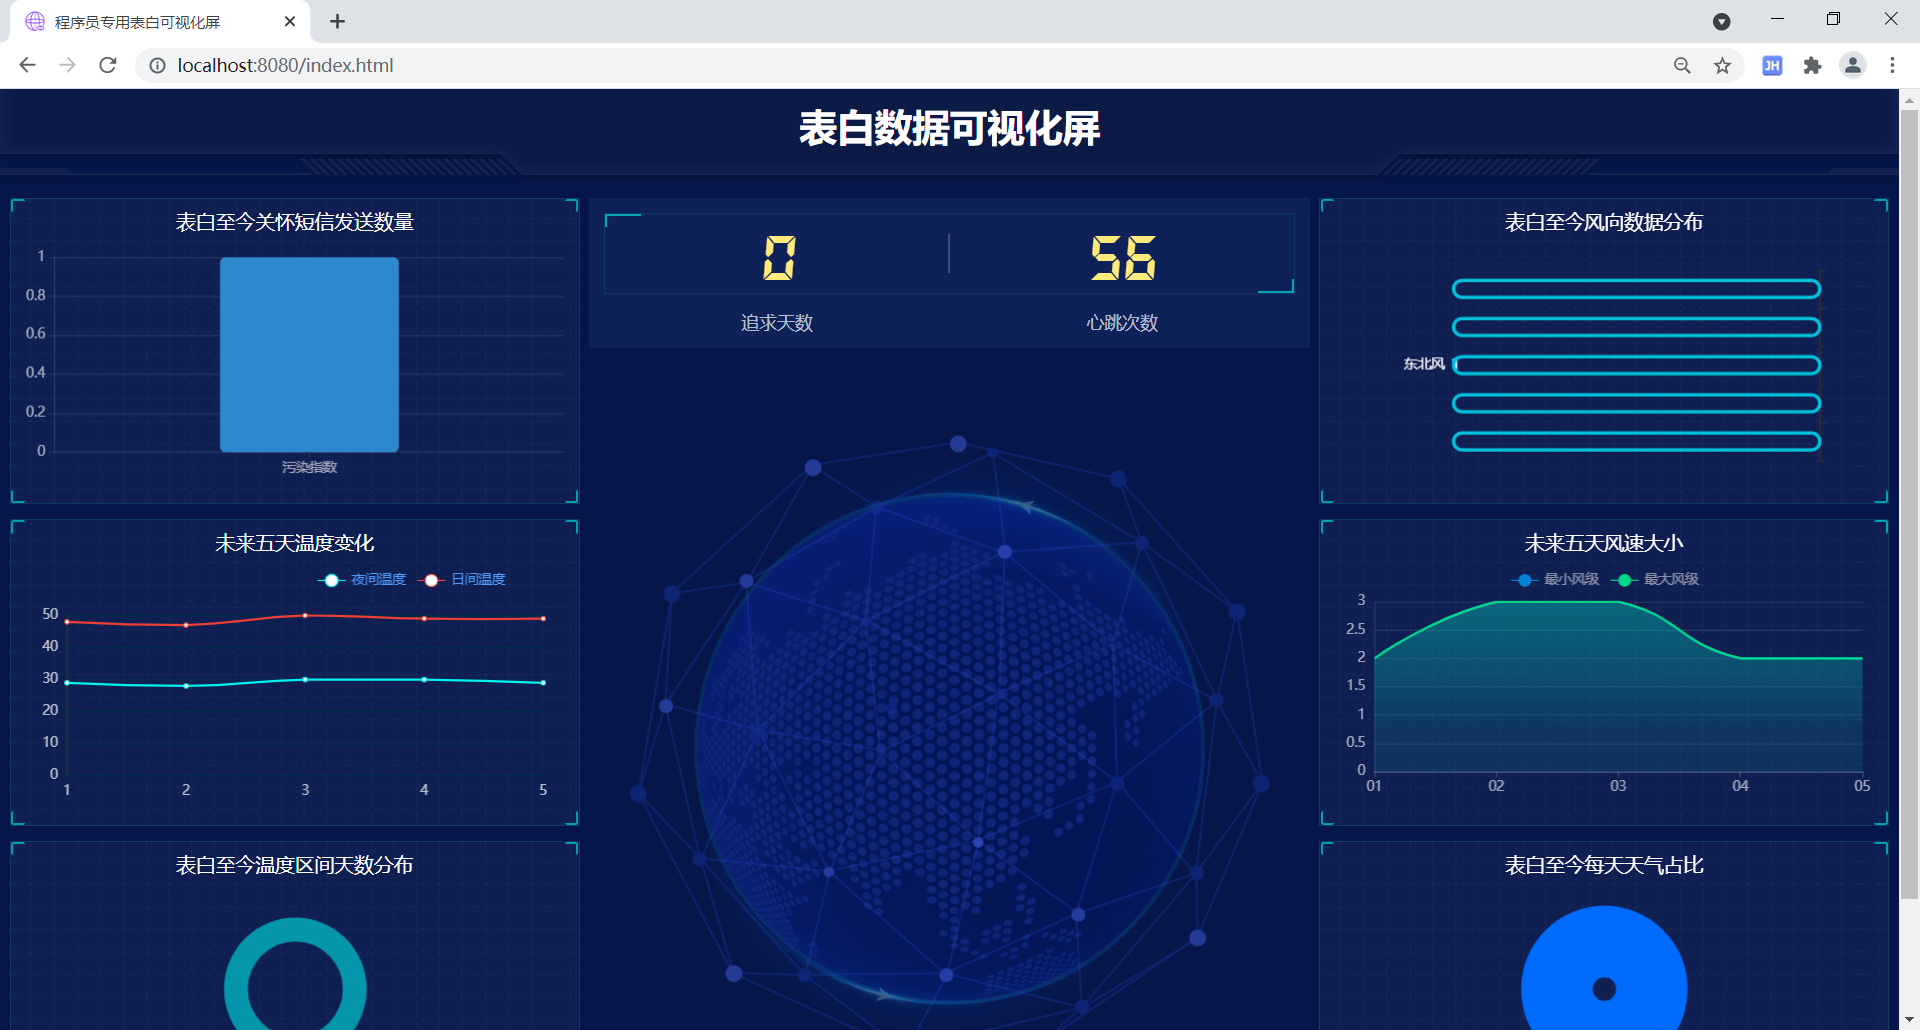Toggle the 最大风级 legend series
This screenshot has height=1030, width=1920.
coord(1655,580)
